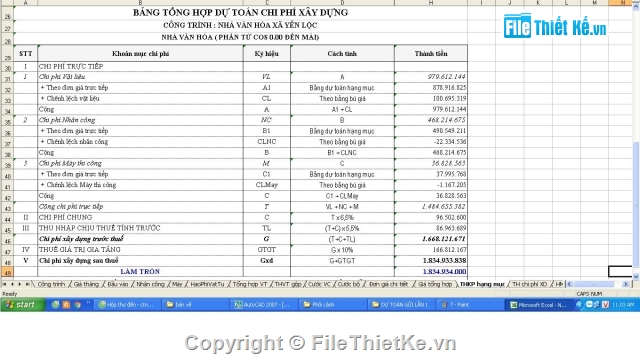
Task: Open 'Hộp thư đến' browser taskbar item
Action: click(x=127, y=305)
